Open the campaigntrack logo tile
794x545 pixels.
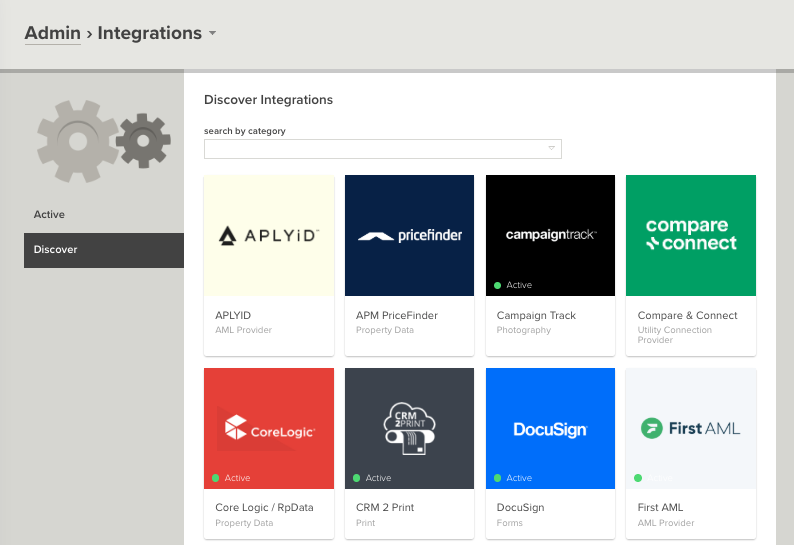click(x=550, y=236)
